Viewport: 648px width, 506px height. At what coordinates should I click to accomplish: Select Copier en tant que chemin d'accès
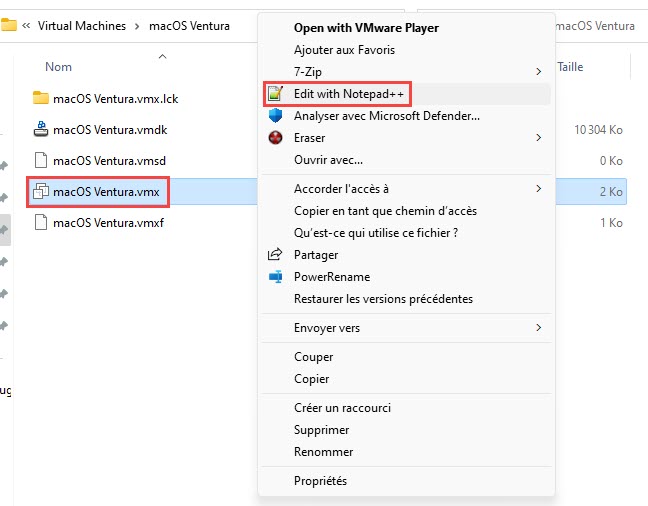(x=385, y=211)
